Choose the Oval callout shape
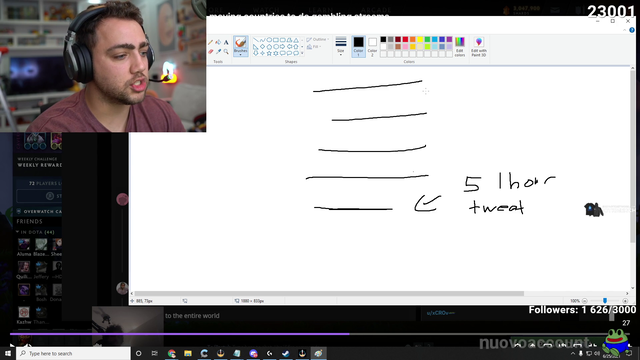The height and width of the screenshot is (360, 640). click(x=289, y=53)
